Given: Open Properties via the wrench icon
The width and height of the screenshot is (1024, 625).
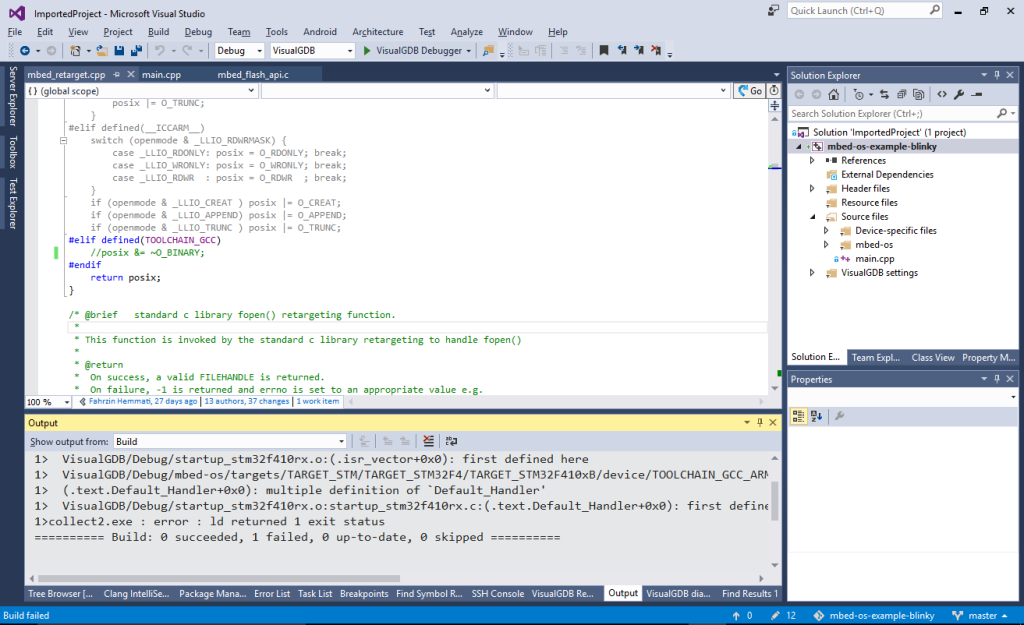Looking at the screenshot, I should [960, 93].
